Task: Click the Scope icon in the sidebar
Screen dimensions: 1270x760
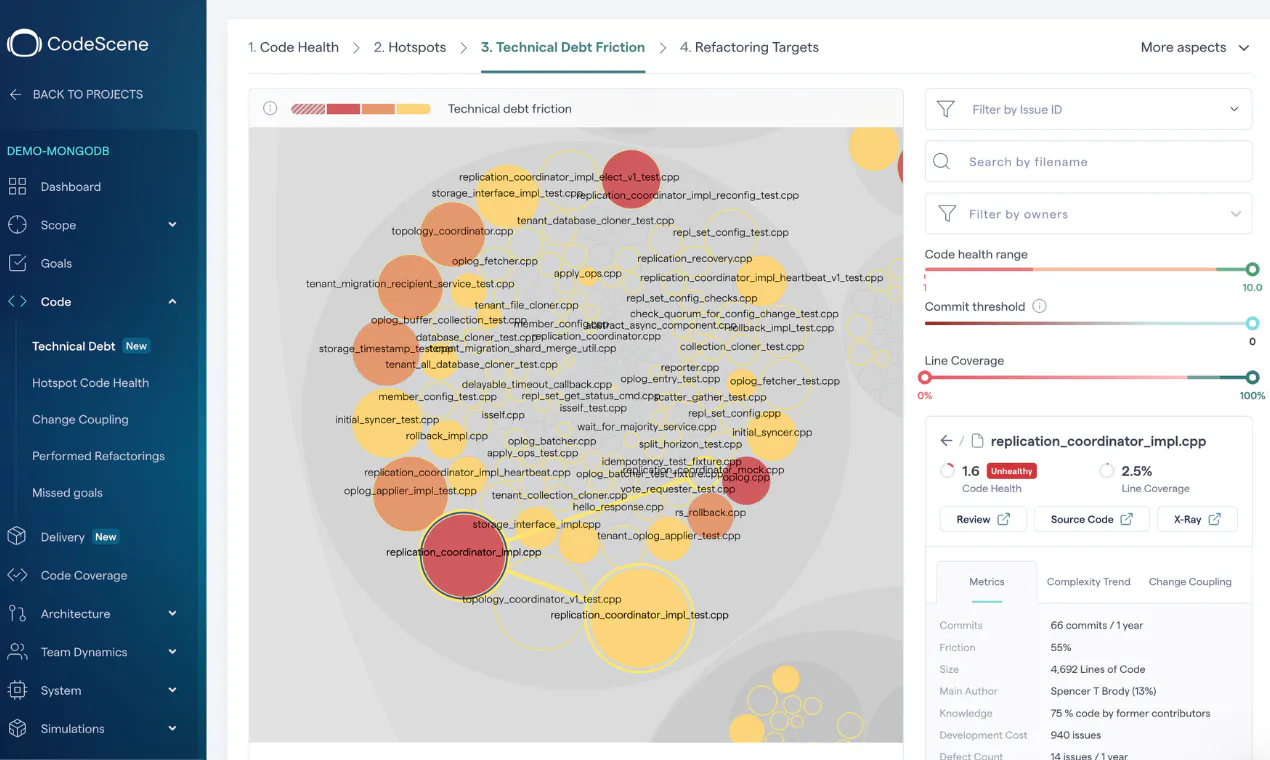Action: pos(17,225)
